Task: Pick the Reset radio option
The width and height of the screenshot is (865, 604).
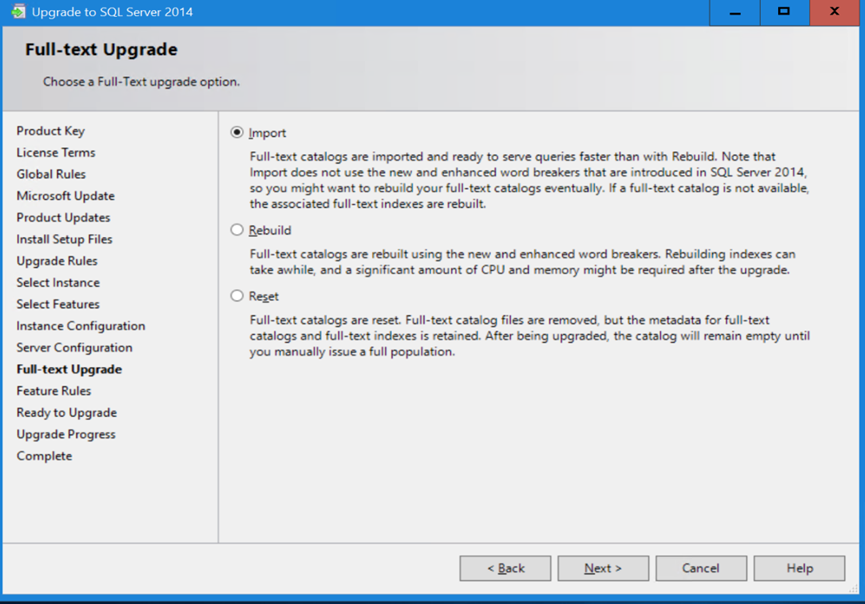Action: (237, 296)
